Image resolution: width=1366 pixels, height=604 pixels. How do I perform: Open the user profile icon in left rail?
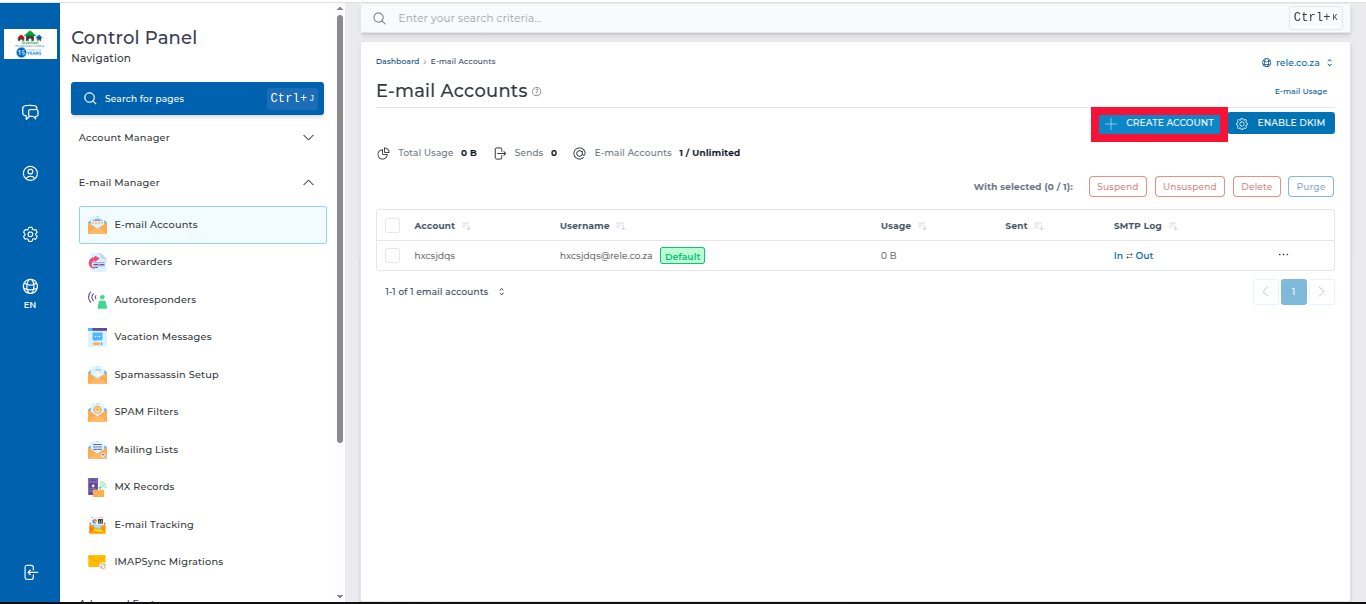point(30,173)
